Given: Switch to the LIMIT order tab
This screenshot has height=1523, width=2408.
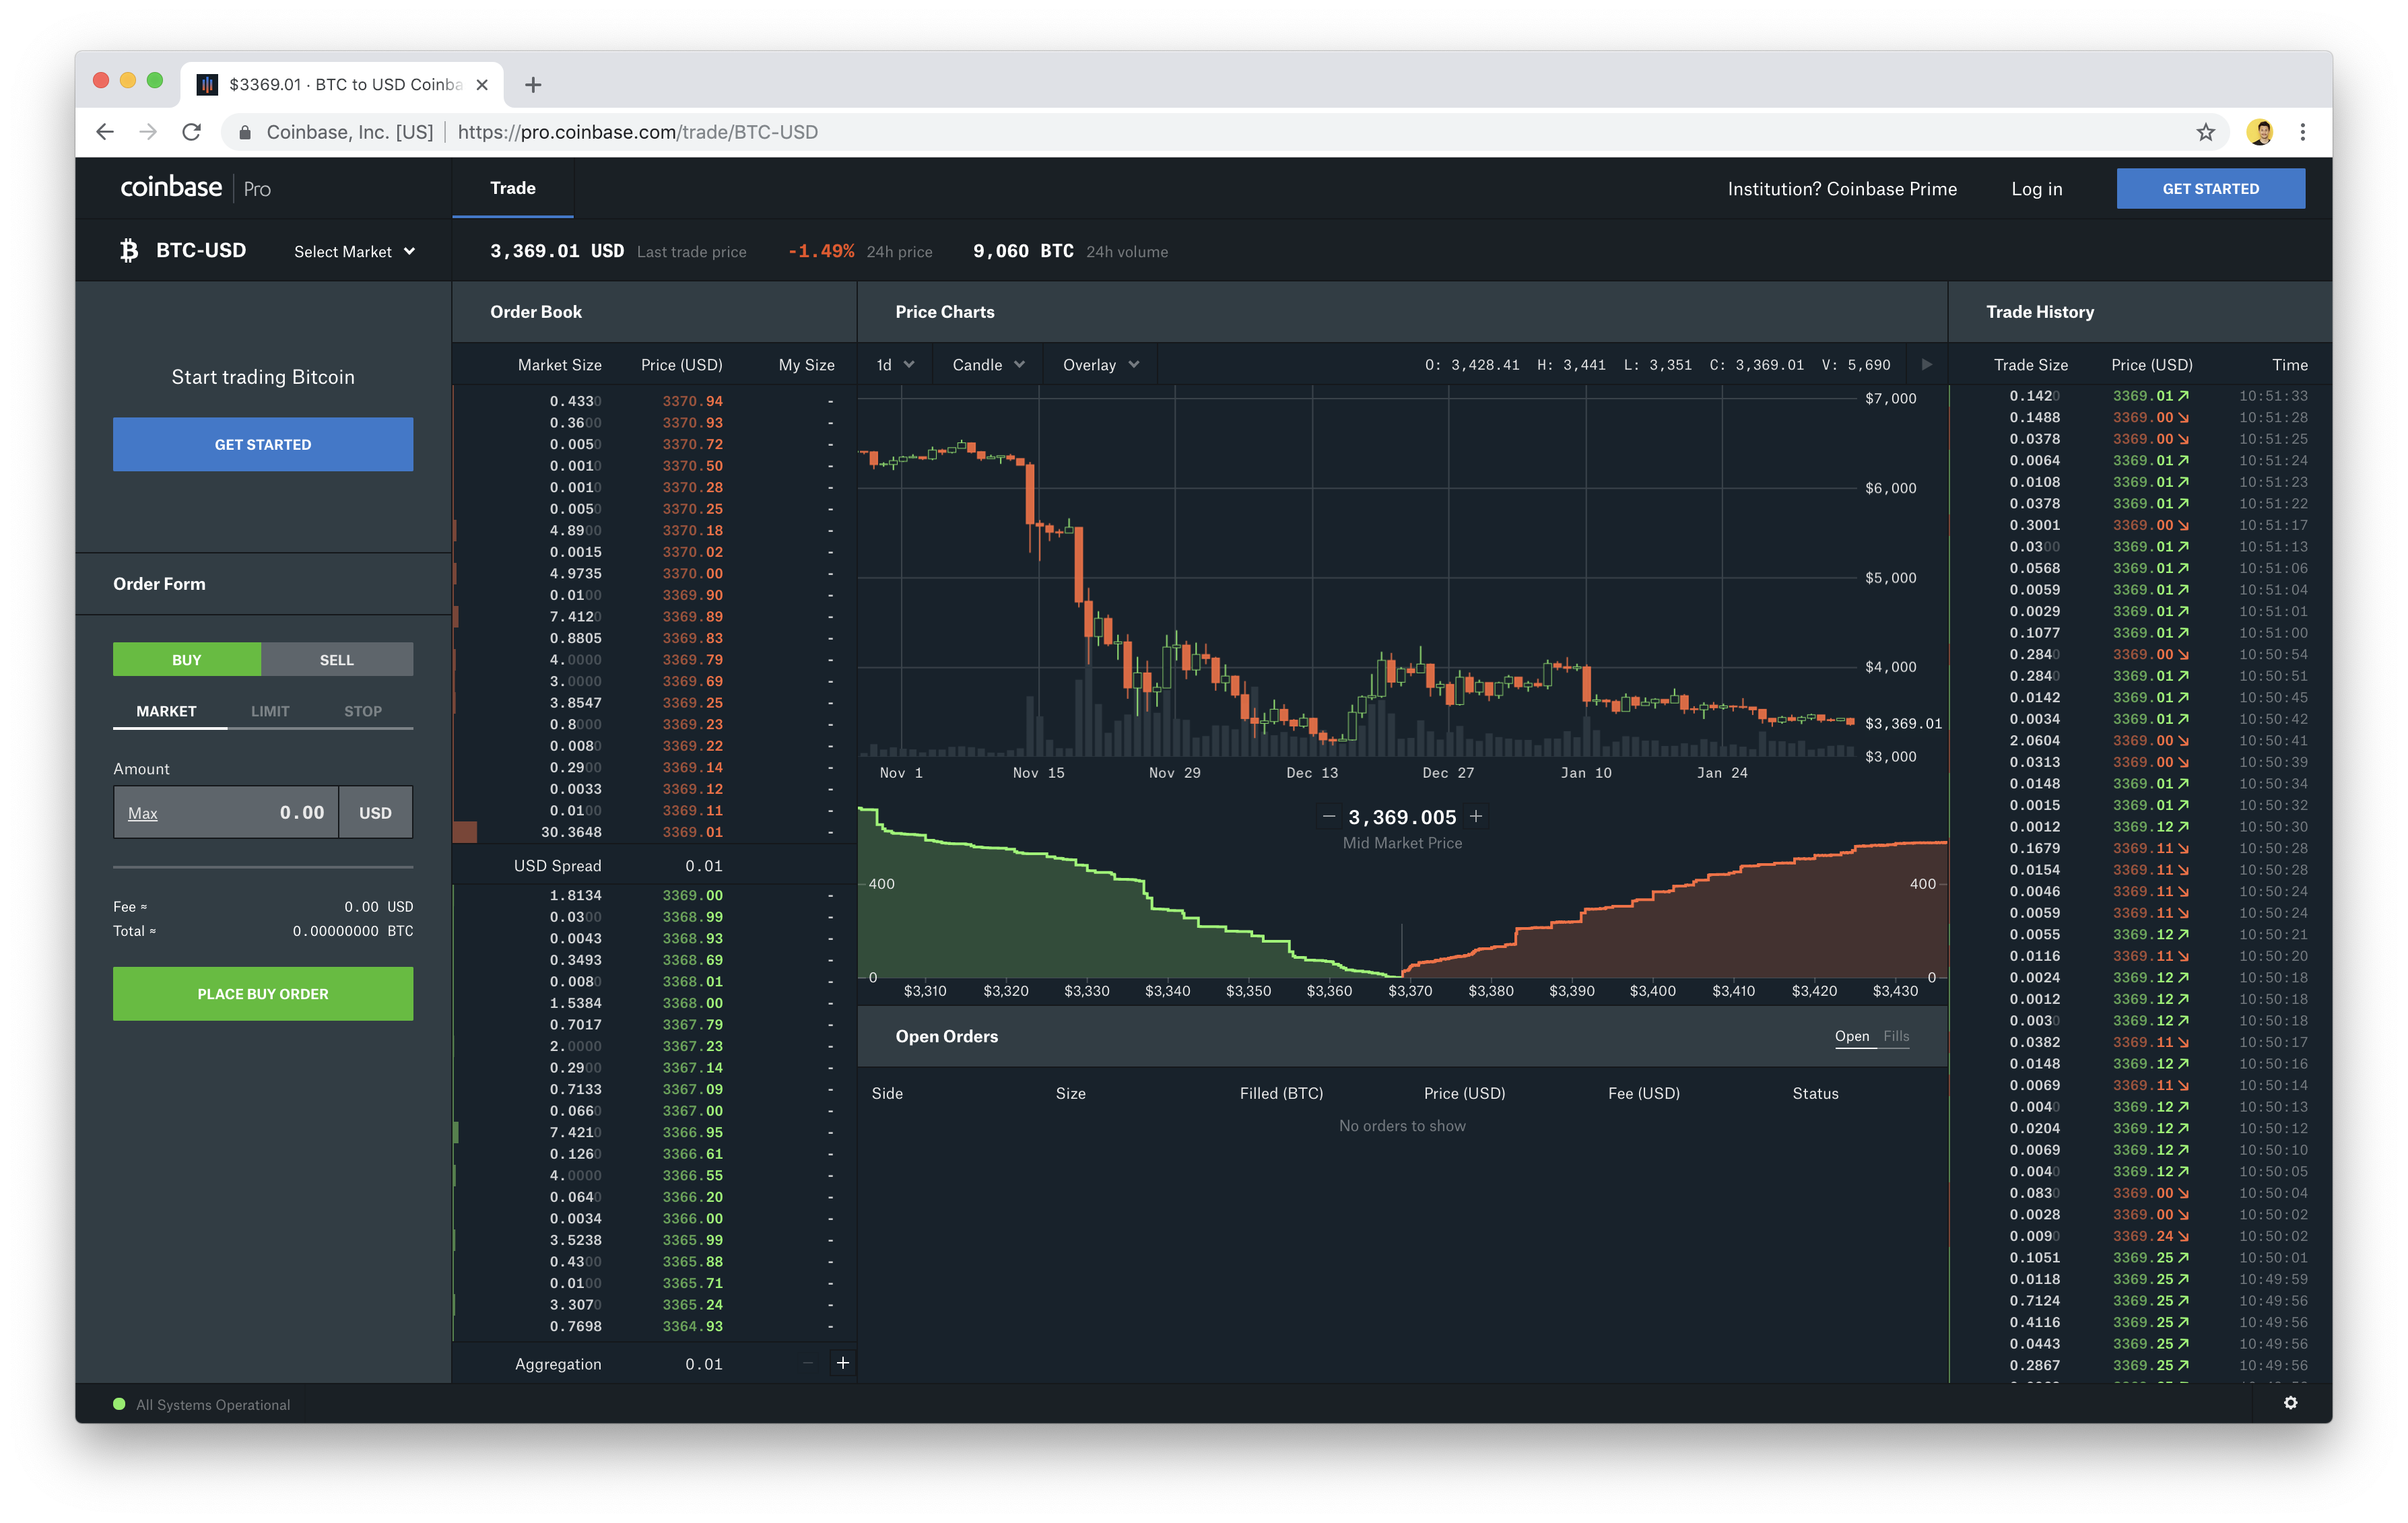Looking at the screenshot, I should pos(270,711).
